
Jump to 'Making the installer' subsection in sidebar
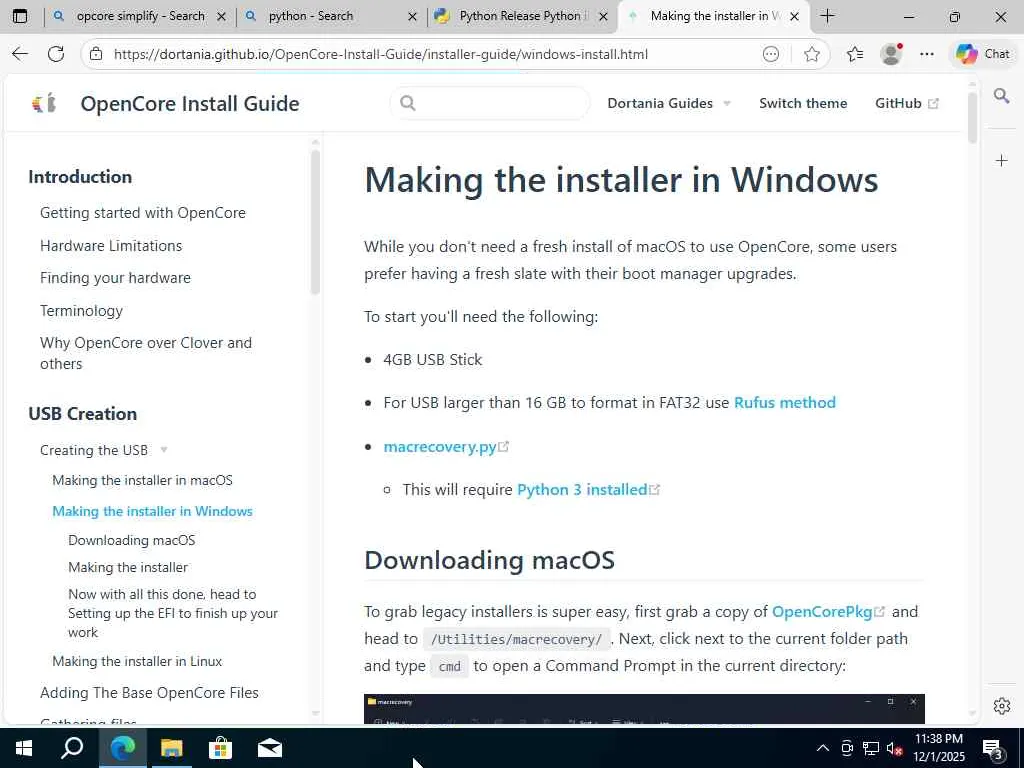[128, 568]
